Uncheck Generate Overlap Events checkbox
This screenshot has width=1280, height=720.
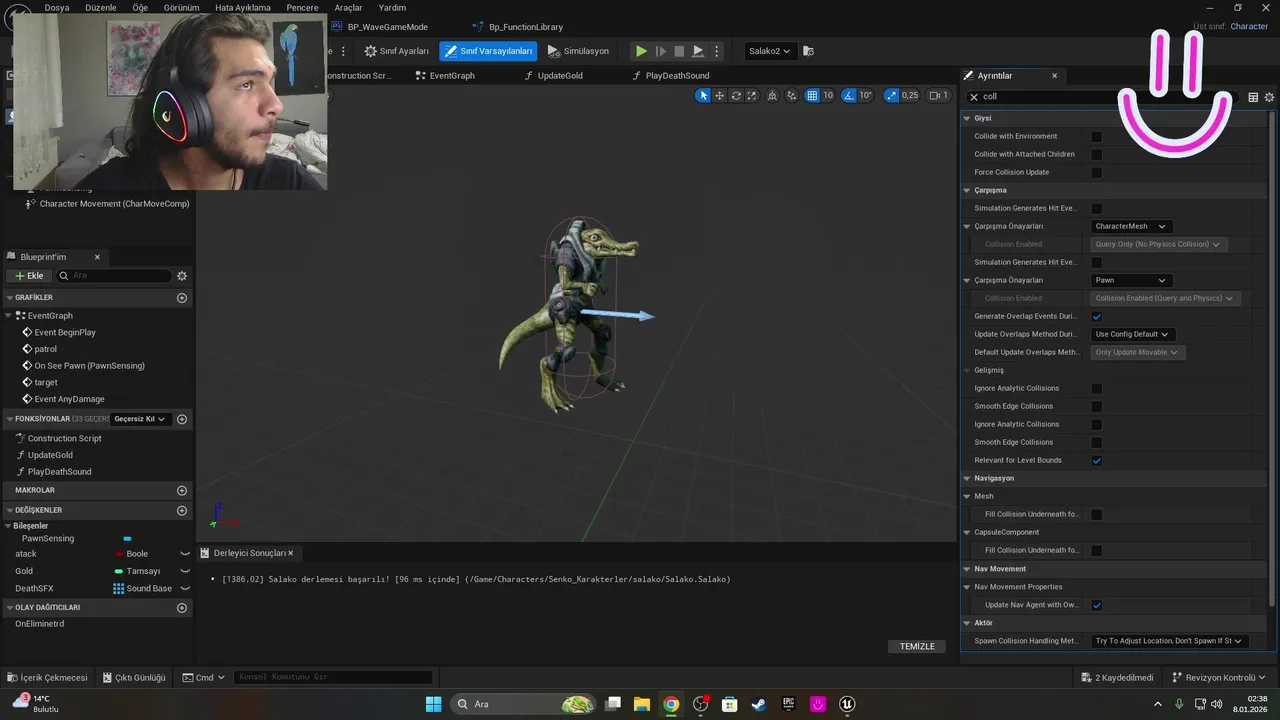coord(1096,316)
